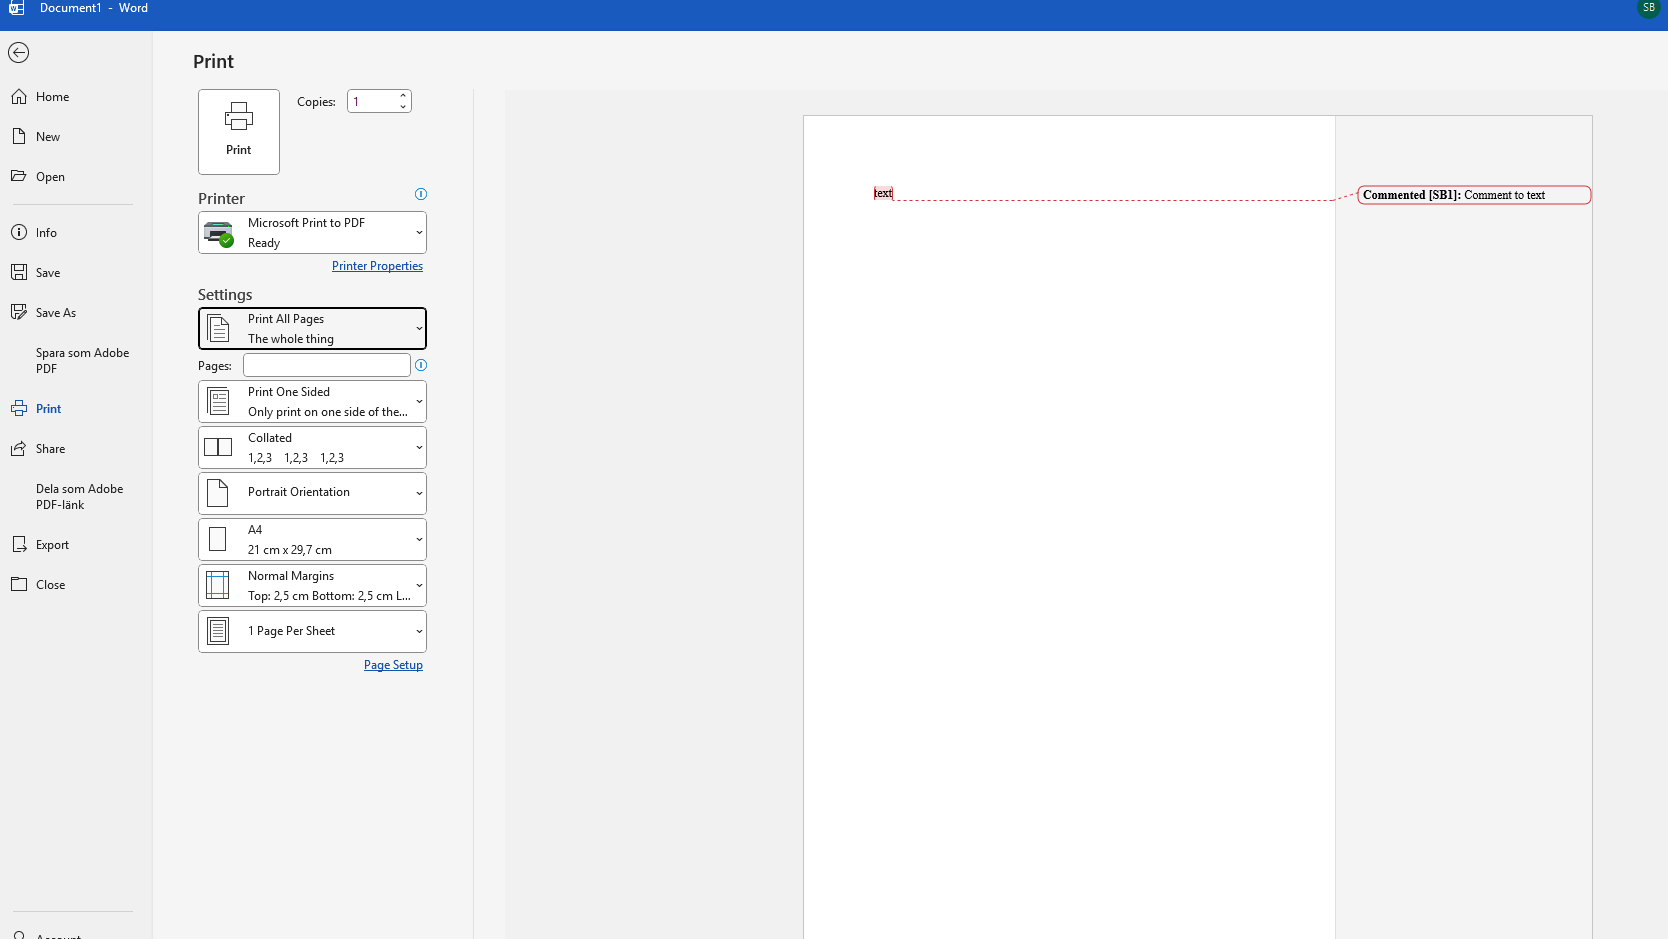Screen dimensions: 1668x939
Task: Click the Collated pages icon
Action: coord(218,448)
